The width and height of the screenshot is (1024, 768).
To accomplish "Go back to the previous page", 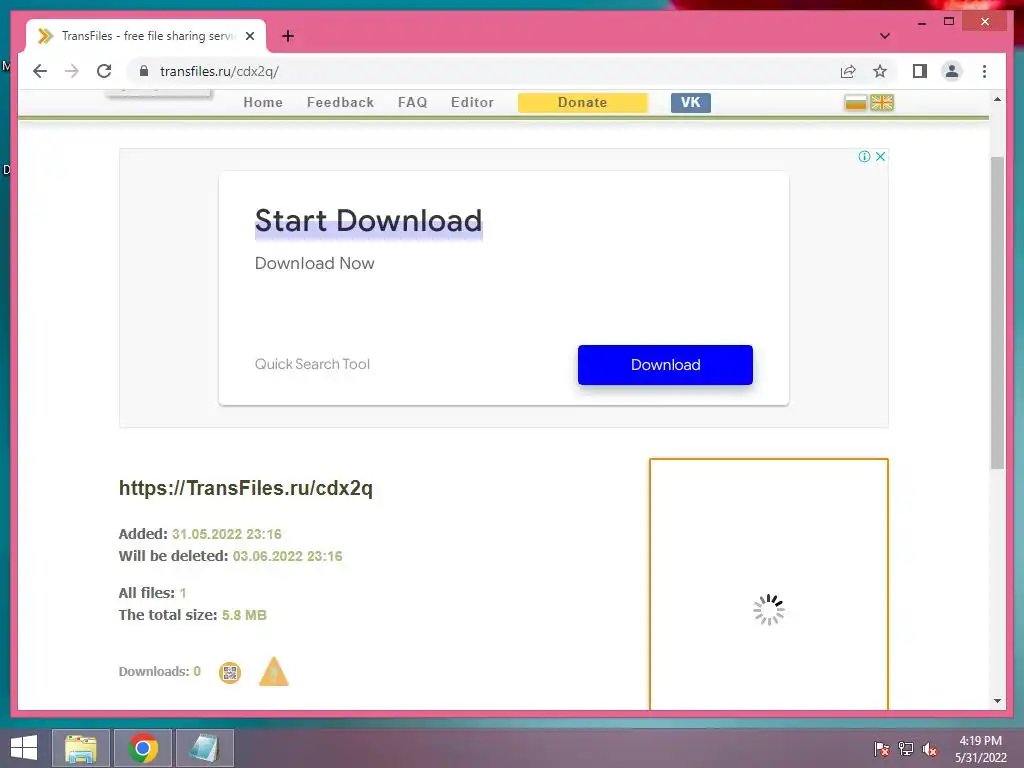I will pos(40,71).
